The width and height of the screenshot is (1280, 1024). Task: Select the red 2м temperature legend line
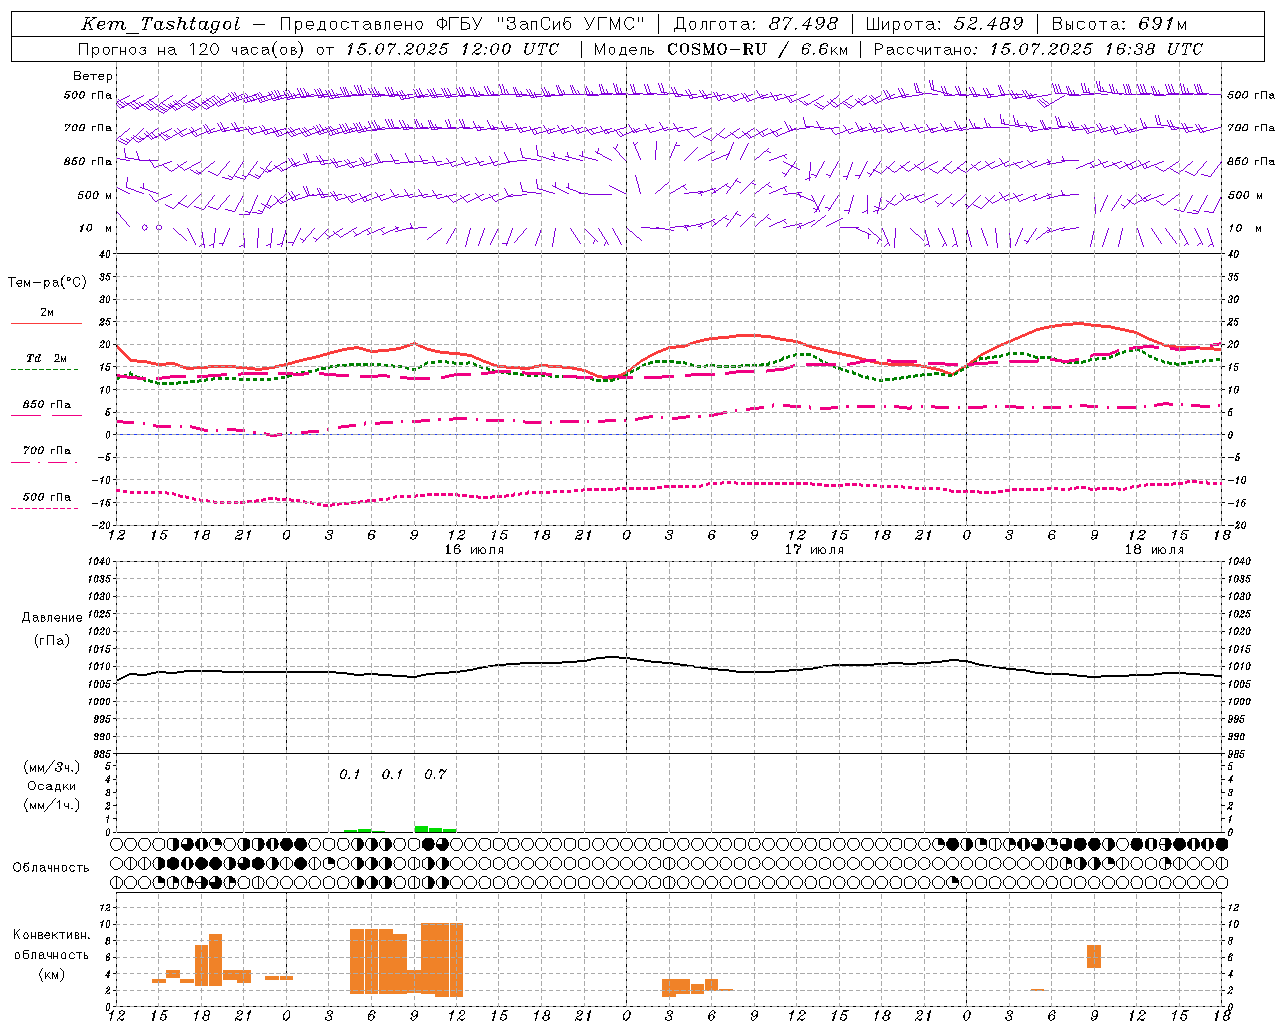pos(46,323)
